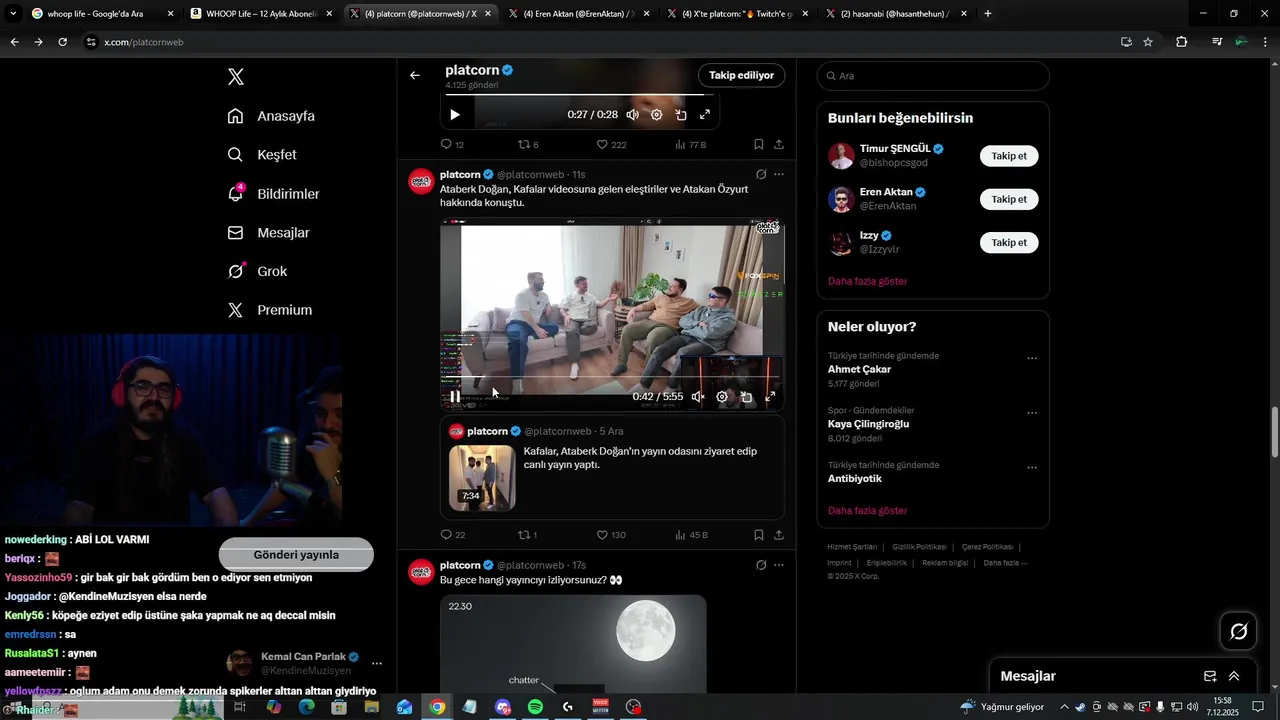1280x720 pixels.
Task: Seek on the 5:55 video progress bar
Action: point(613,377)
